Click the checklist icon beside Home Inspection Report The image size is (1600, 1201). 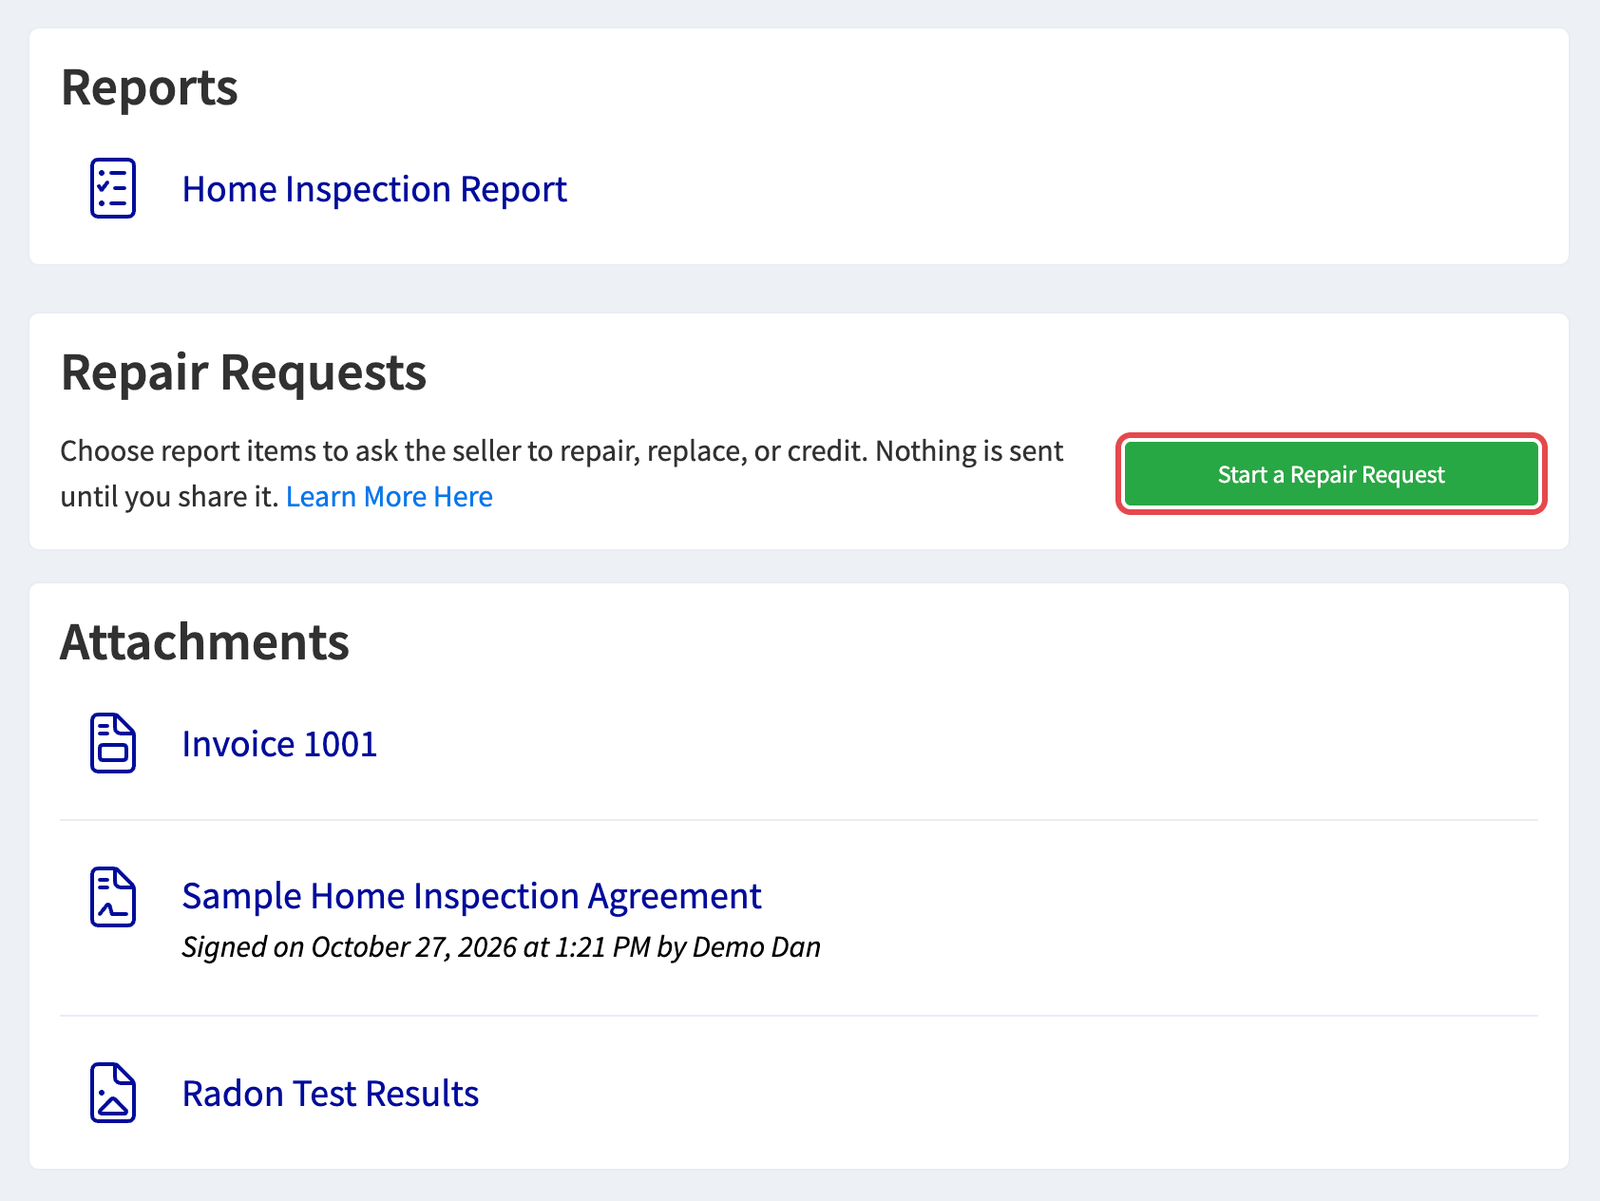pos(113,188)
